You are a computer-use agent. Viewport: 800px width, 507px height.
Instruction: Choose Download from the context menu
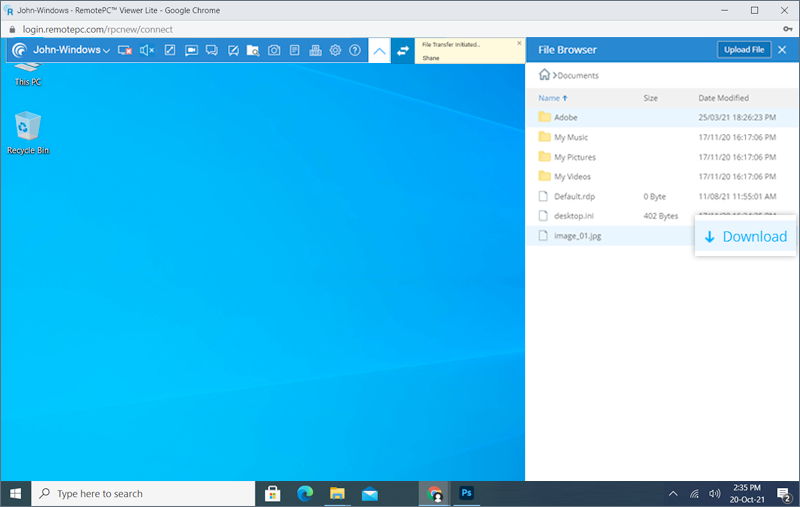[x=746, y=237]
